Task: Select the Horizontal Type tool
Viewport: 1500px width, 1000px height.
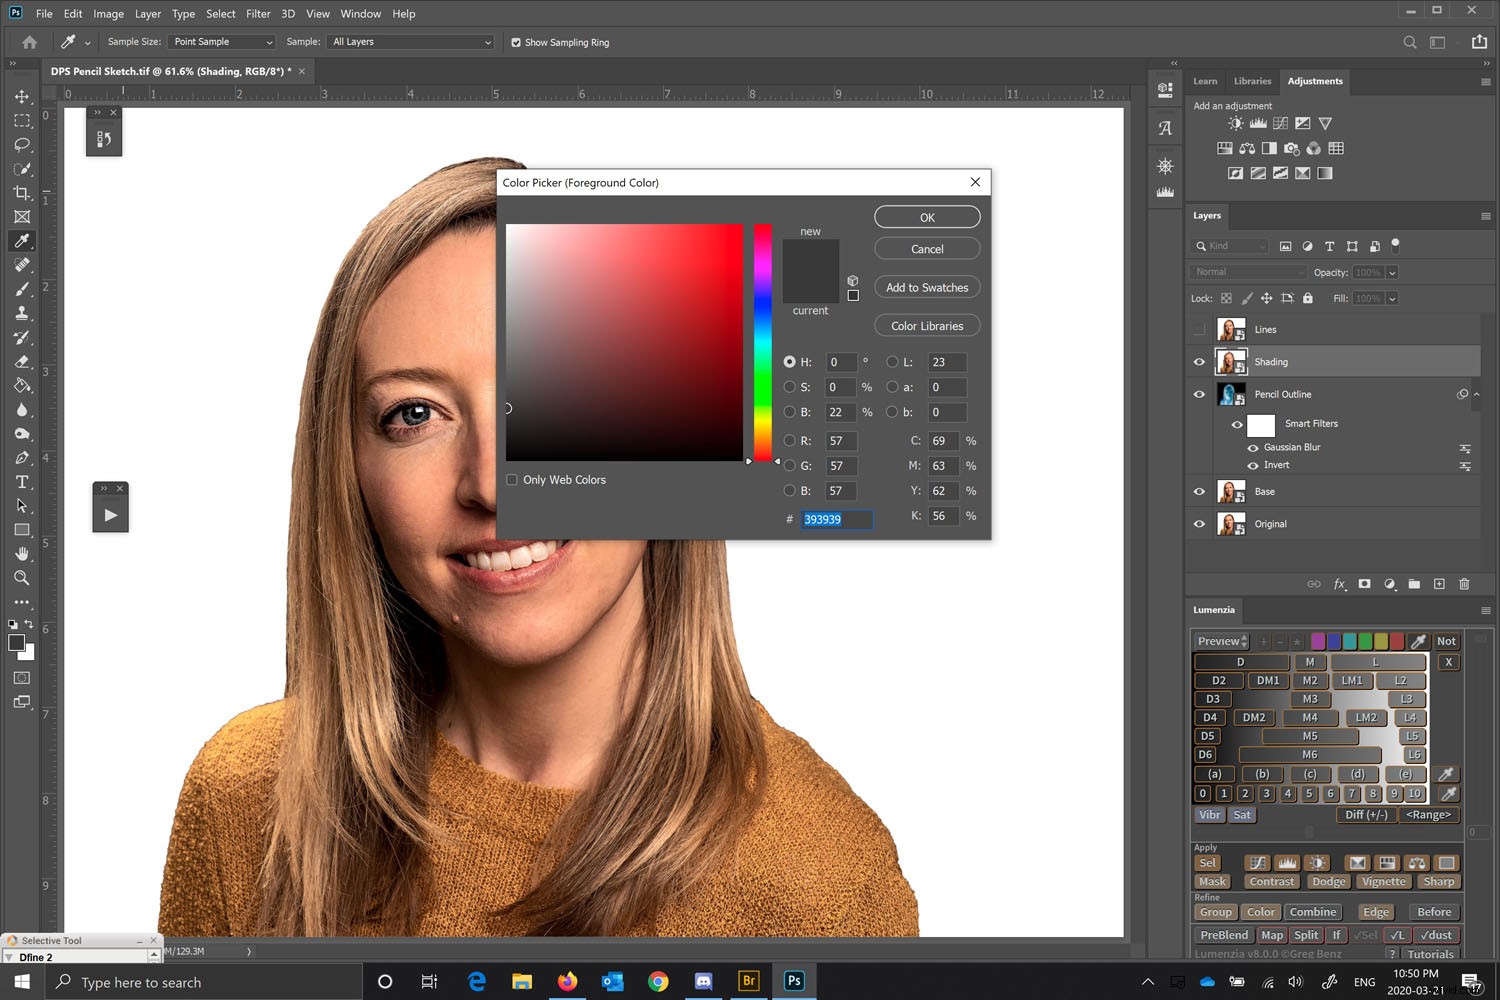Action: point(22,481)
